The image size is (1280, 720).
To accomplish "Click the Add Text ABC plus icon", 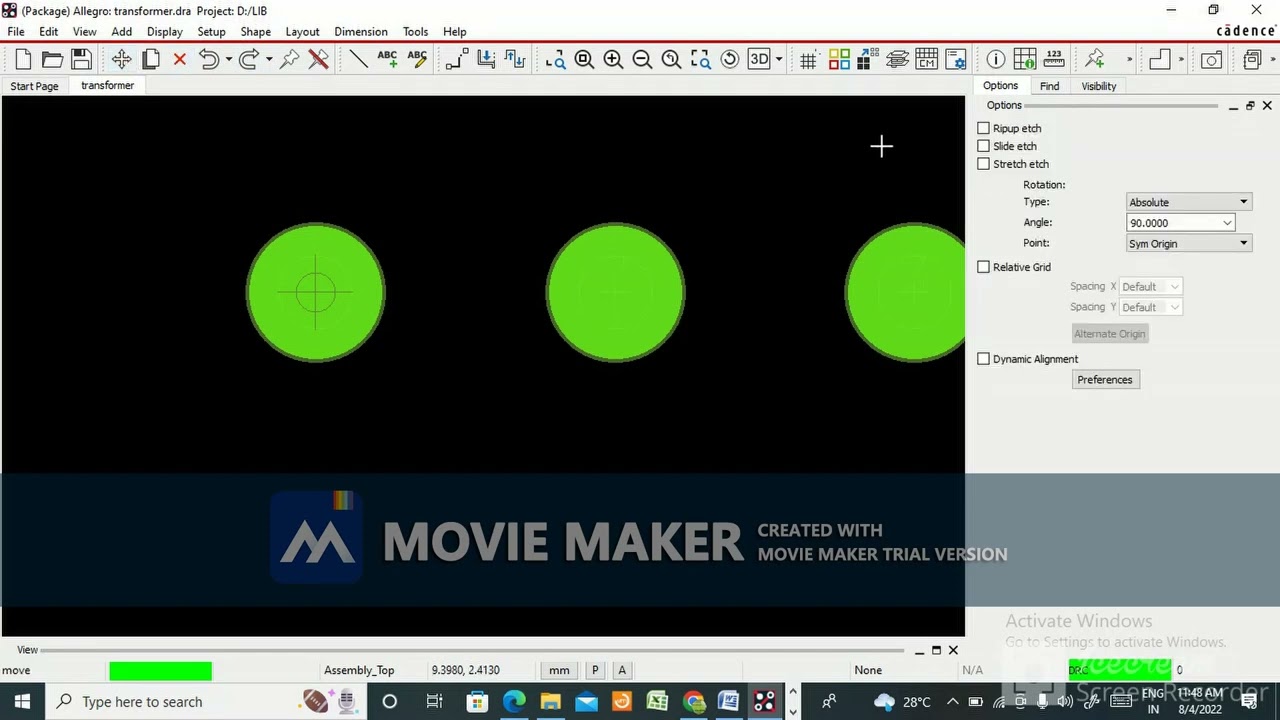I will [387, 60].
